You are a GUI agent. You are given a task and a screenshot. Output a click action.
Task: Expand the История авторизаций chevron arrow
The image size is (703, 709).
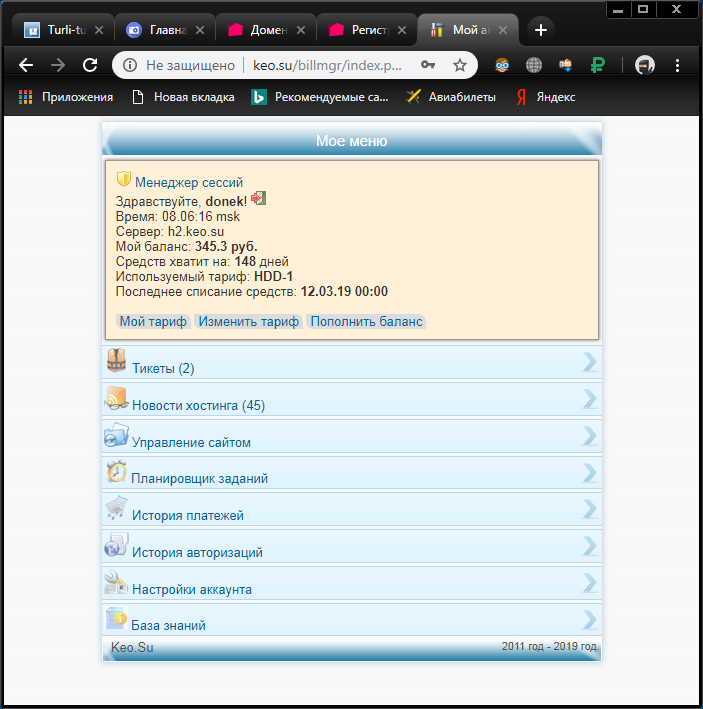pos(590,546)
